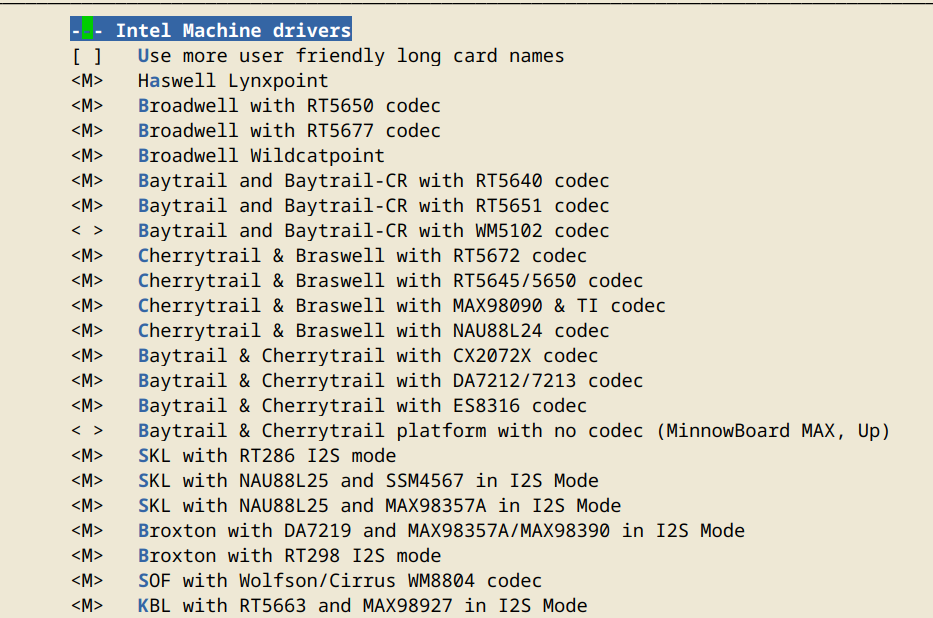Toggle module state for Cherrytrail NAU88L24 codec
The height and width of the screenshot is (618, 933).
pyautogui.click(x=87, y=331)
